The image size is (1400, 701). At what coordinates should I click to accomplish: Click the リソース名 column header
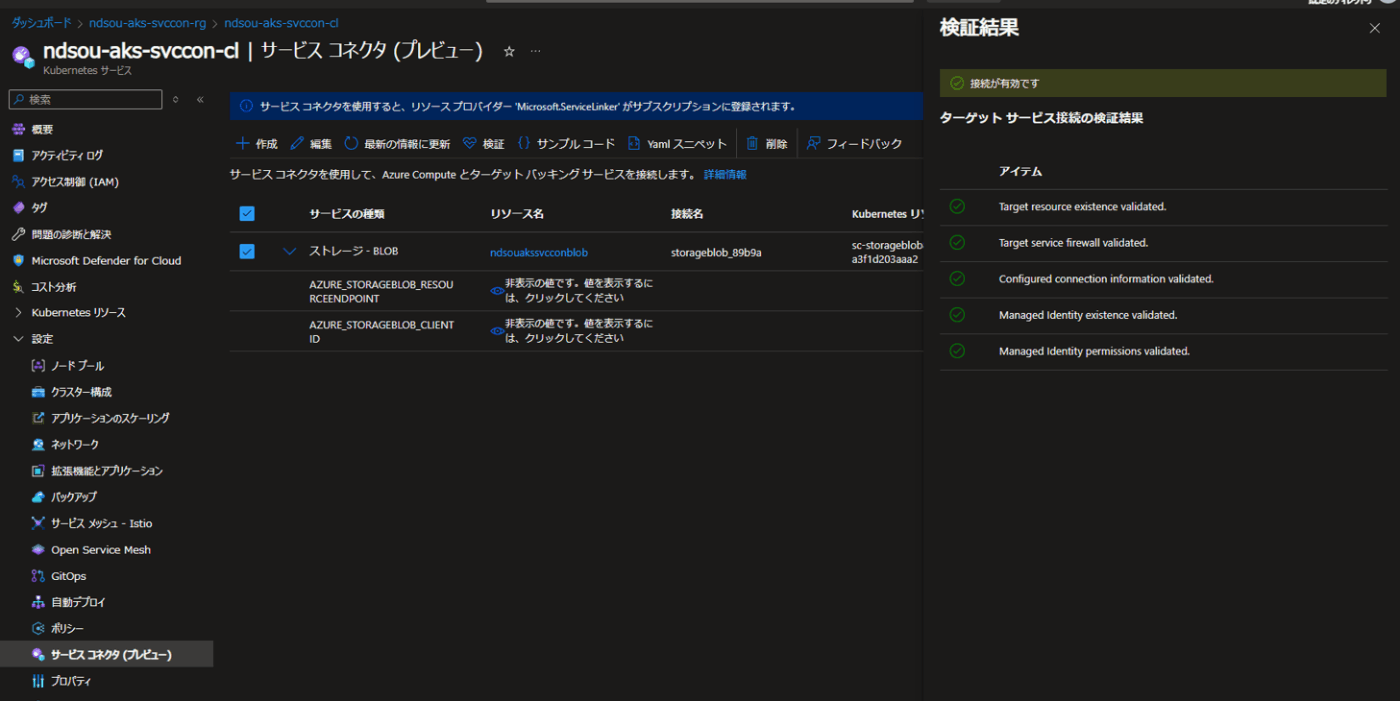pyautogui.click(x=517, y=214)
